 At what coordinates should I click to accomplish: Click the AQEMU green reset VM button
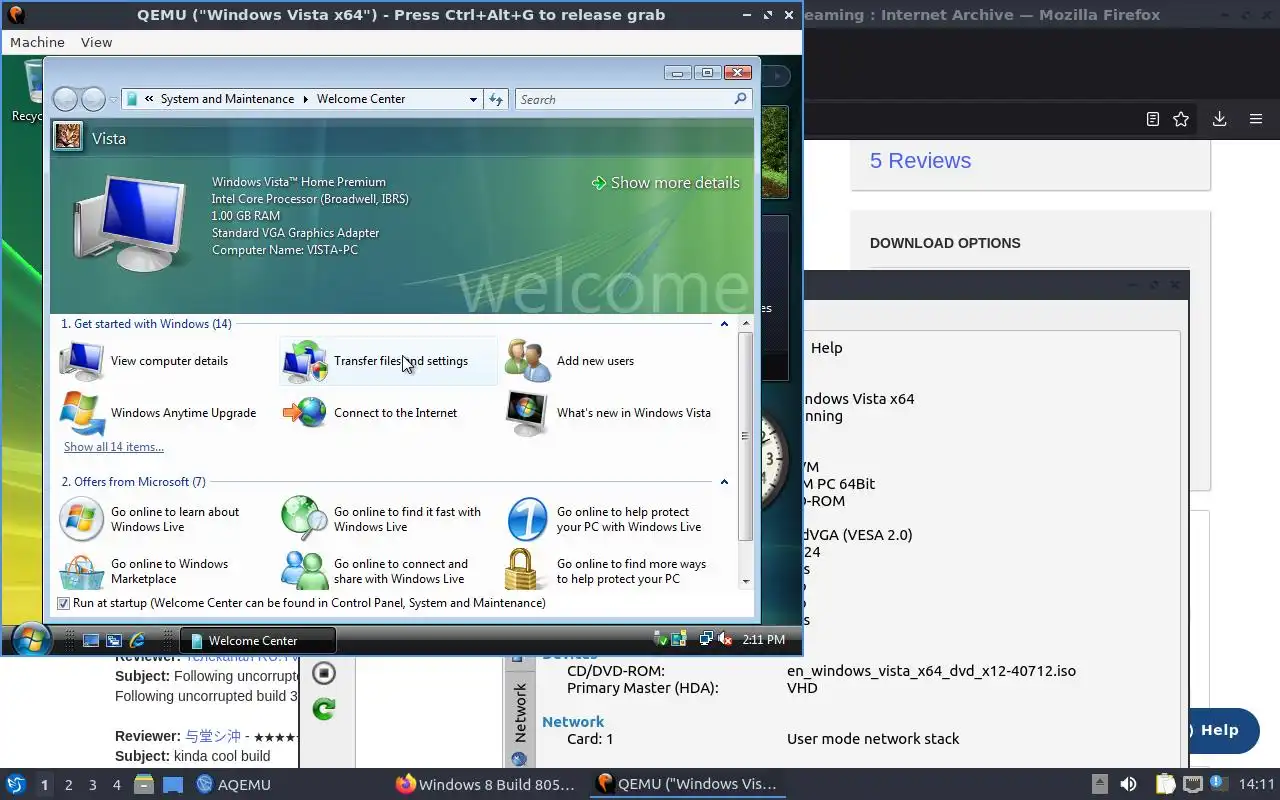[323, 709]
